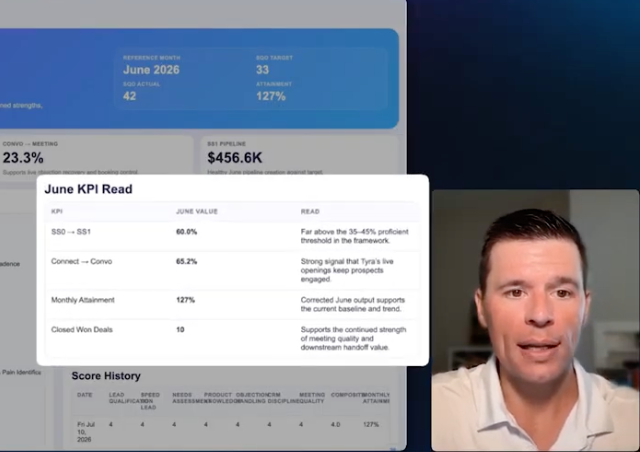Click the DATE column header in Score History
640x452 pixels.
click(x=84, y=395)
